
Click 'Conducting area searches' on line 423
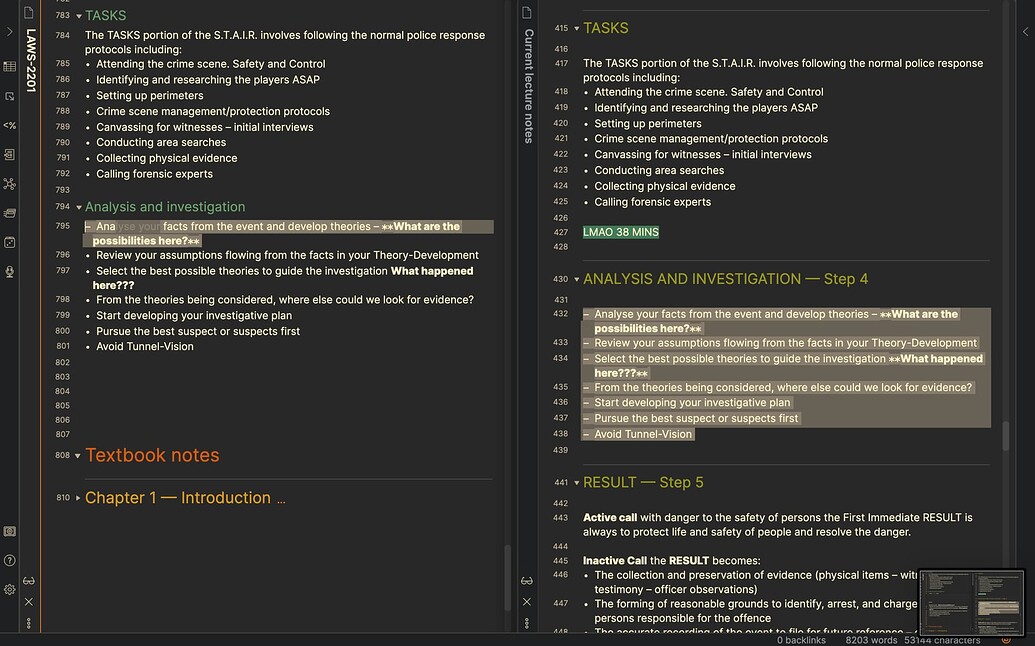pyautogui.click(x=659, y=170)
